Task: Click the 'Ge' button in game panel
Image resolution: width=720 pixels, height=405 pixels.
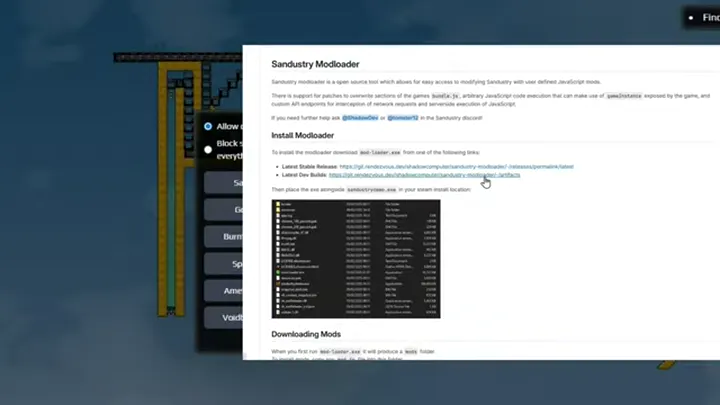Action: [x=224, y=210]
